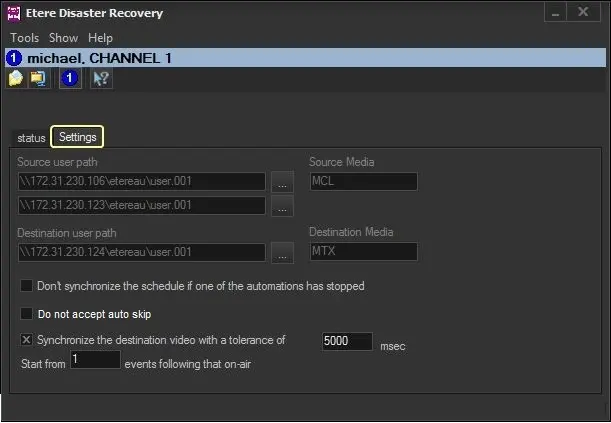This screenshot has width=611, height=423.
Task: Enable Don't synchronize schedule if automation stopped
Action: pos(27,286)
